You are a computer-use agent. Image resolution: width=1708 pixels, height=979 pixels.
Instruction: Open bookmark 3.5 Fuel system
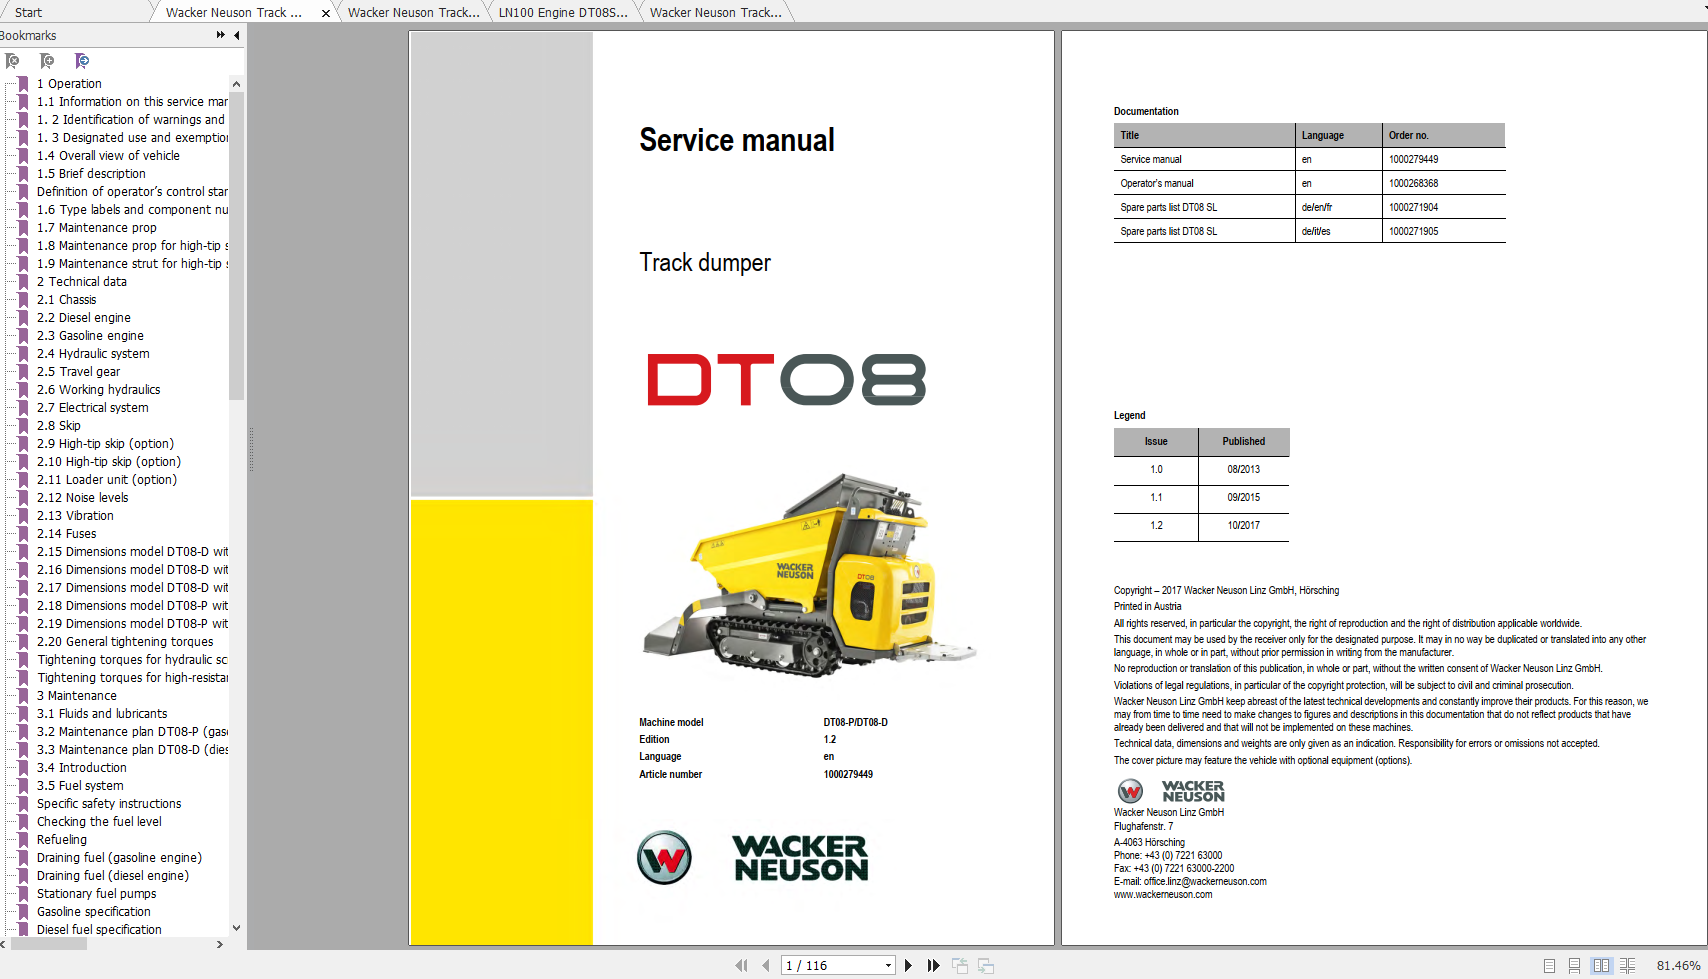pos(80,786)
